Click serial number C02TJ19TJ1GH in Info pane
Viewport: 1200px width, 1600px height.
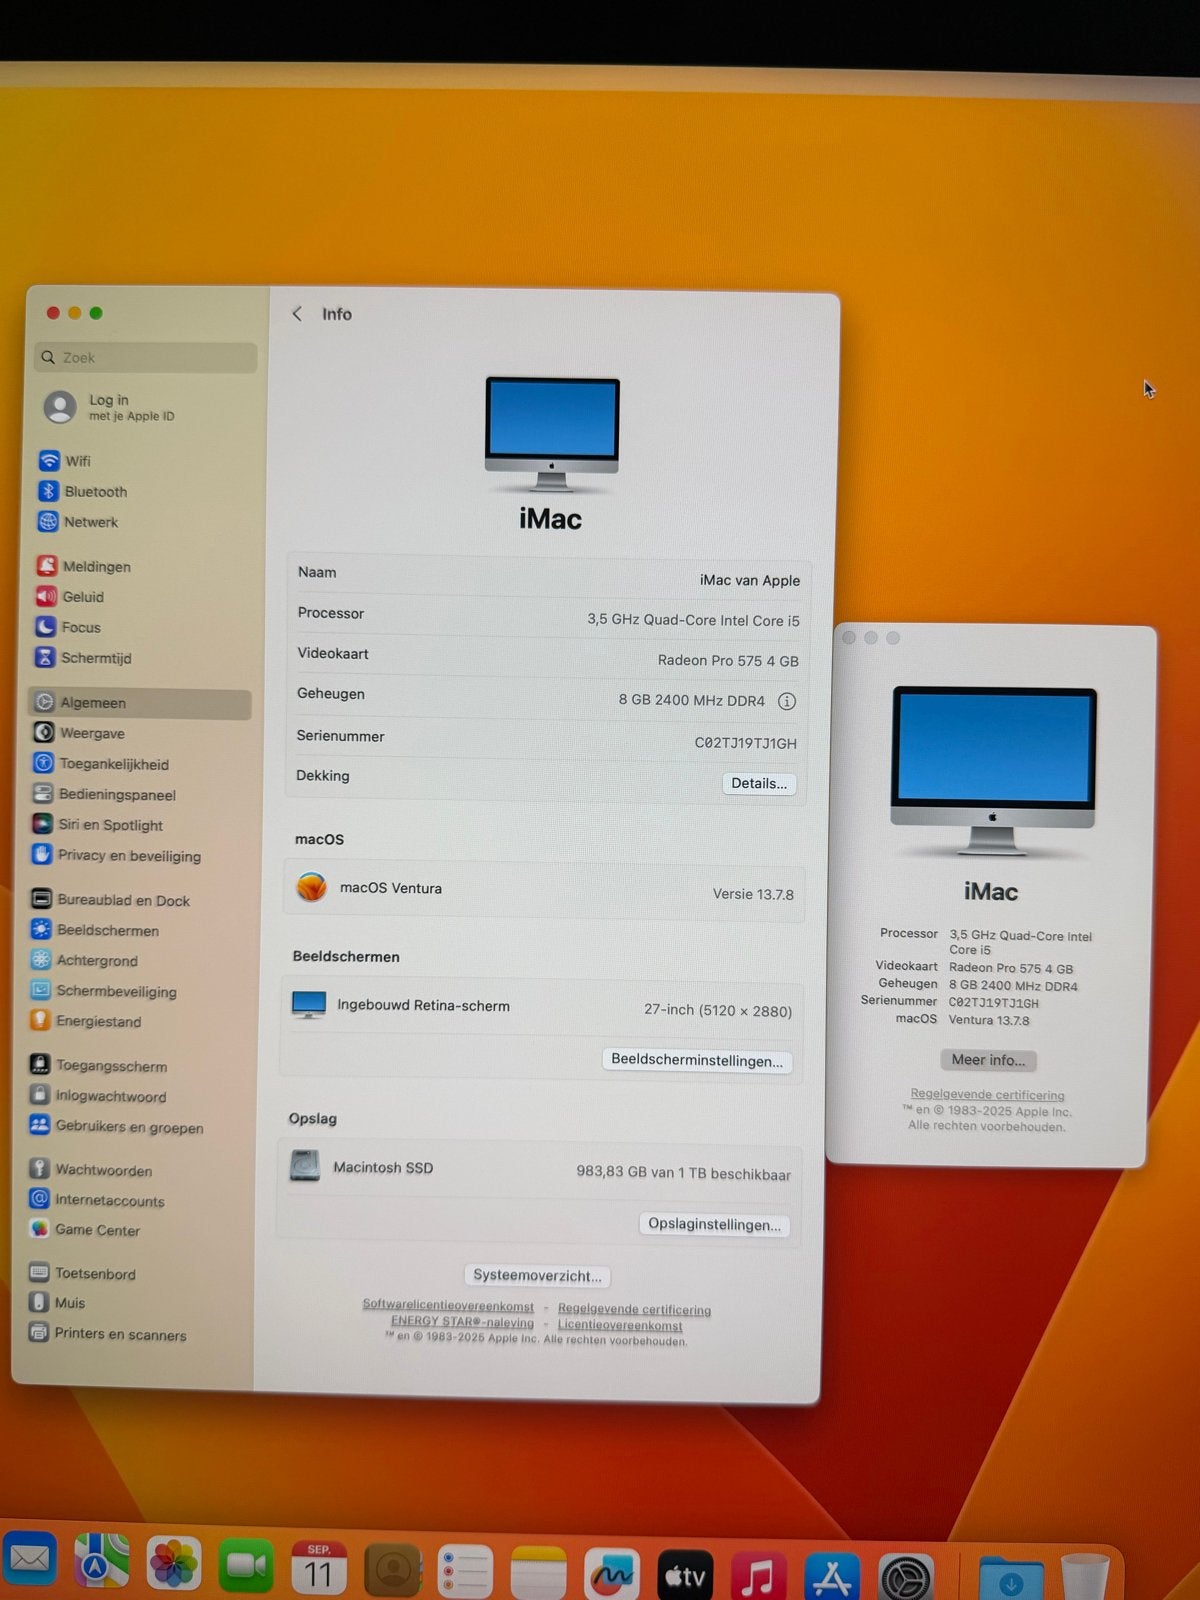[745, 743]
